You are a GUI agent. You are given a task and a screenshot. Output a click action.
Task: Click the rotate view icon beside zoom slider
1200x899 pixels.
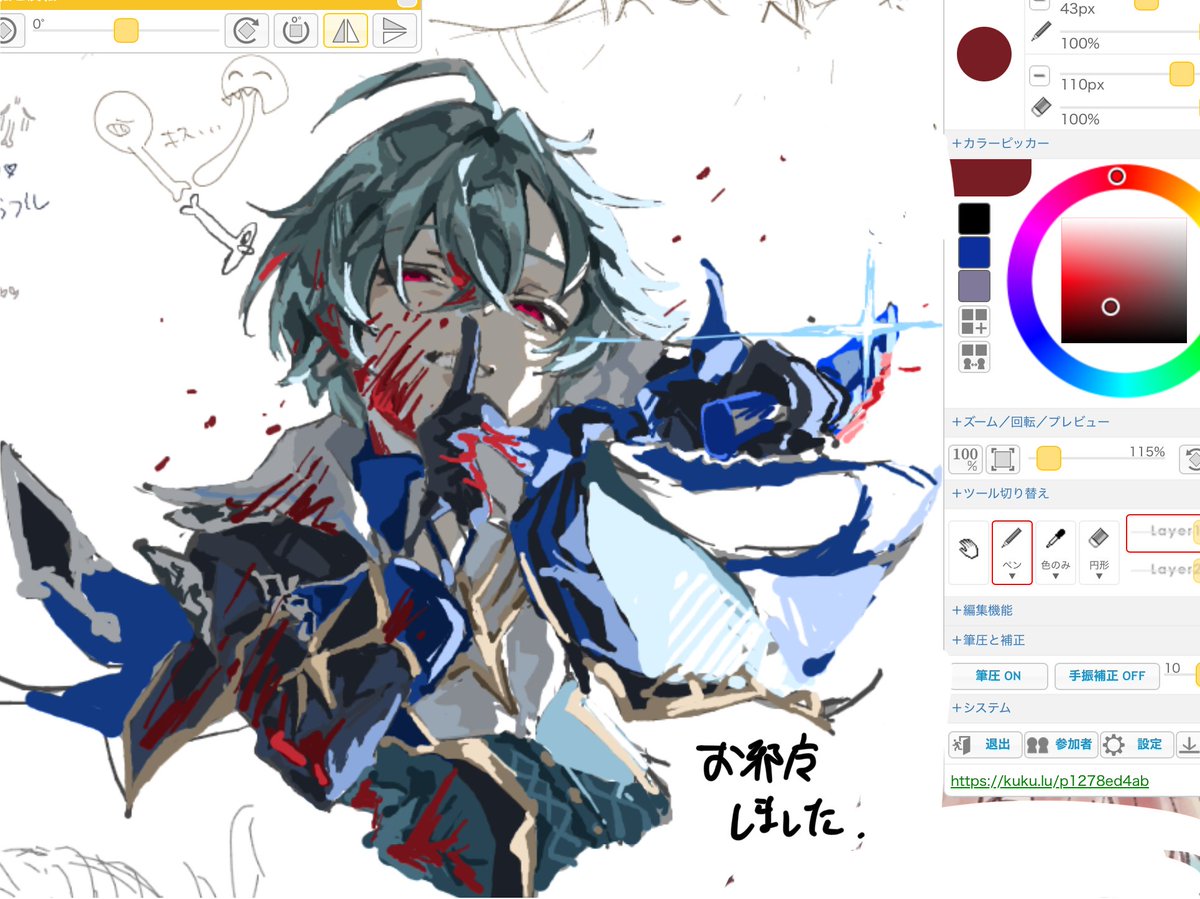point(1190,459)
